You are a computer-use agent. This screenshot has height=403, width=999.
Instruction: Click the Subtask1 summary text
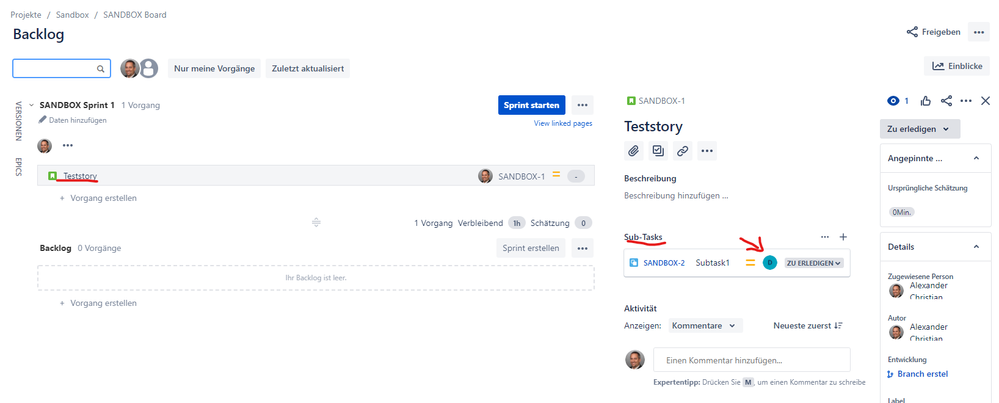point(712,262)
